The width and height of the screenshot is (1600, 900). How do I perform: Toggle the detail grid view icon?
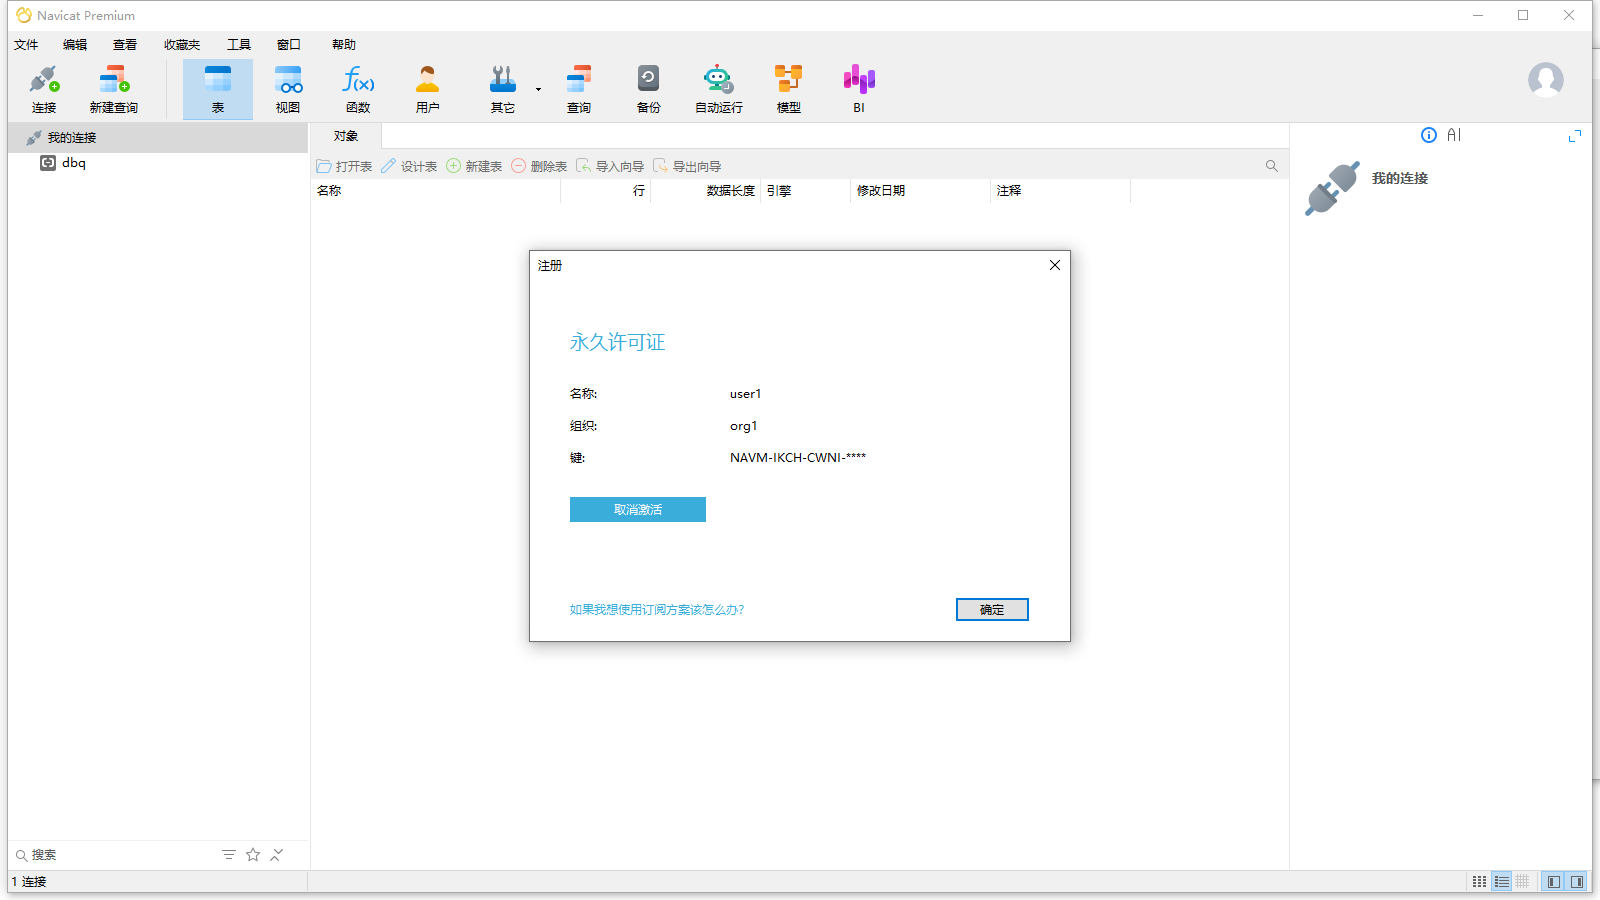click(x=1522, y=882)
